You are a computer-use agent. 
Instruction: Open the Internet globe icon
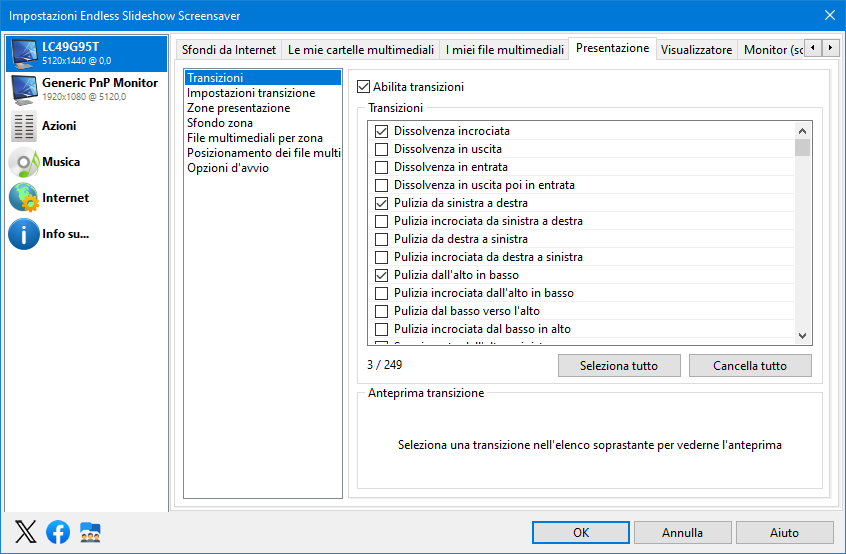point(24,198)
